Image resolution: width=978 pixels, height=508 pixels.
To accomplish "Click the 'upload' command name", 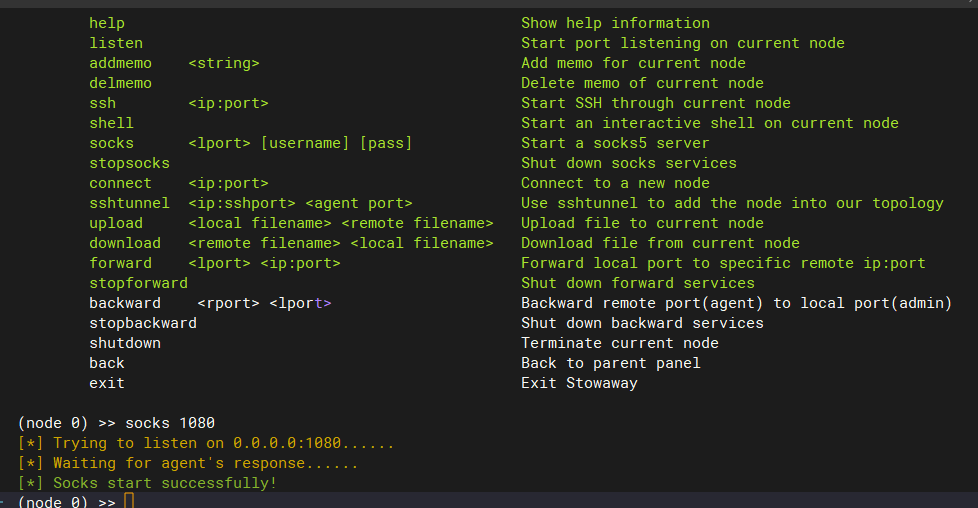I will 116,223.
